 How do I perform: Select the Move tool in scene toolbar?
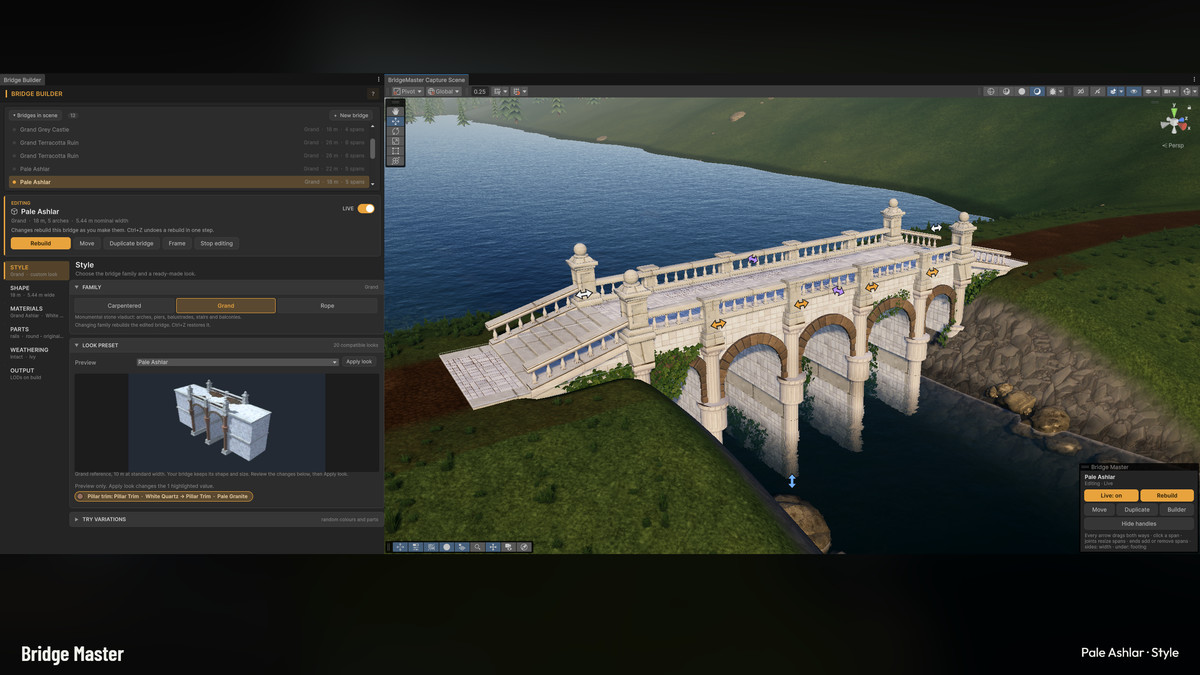tap(395, 121)
